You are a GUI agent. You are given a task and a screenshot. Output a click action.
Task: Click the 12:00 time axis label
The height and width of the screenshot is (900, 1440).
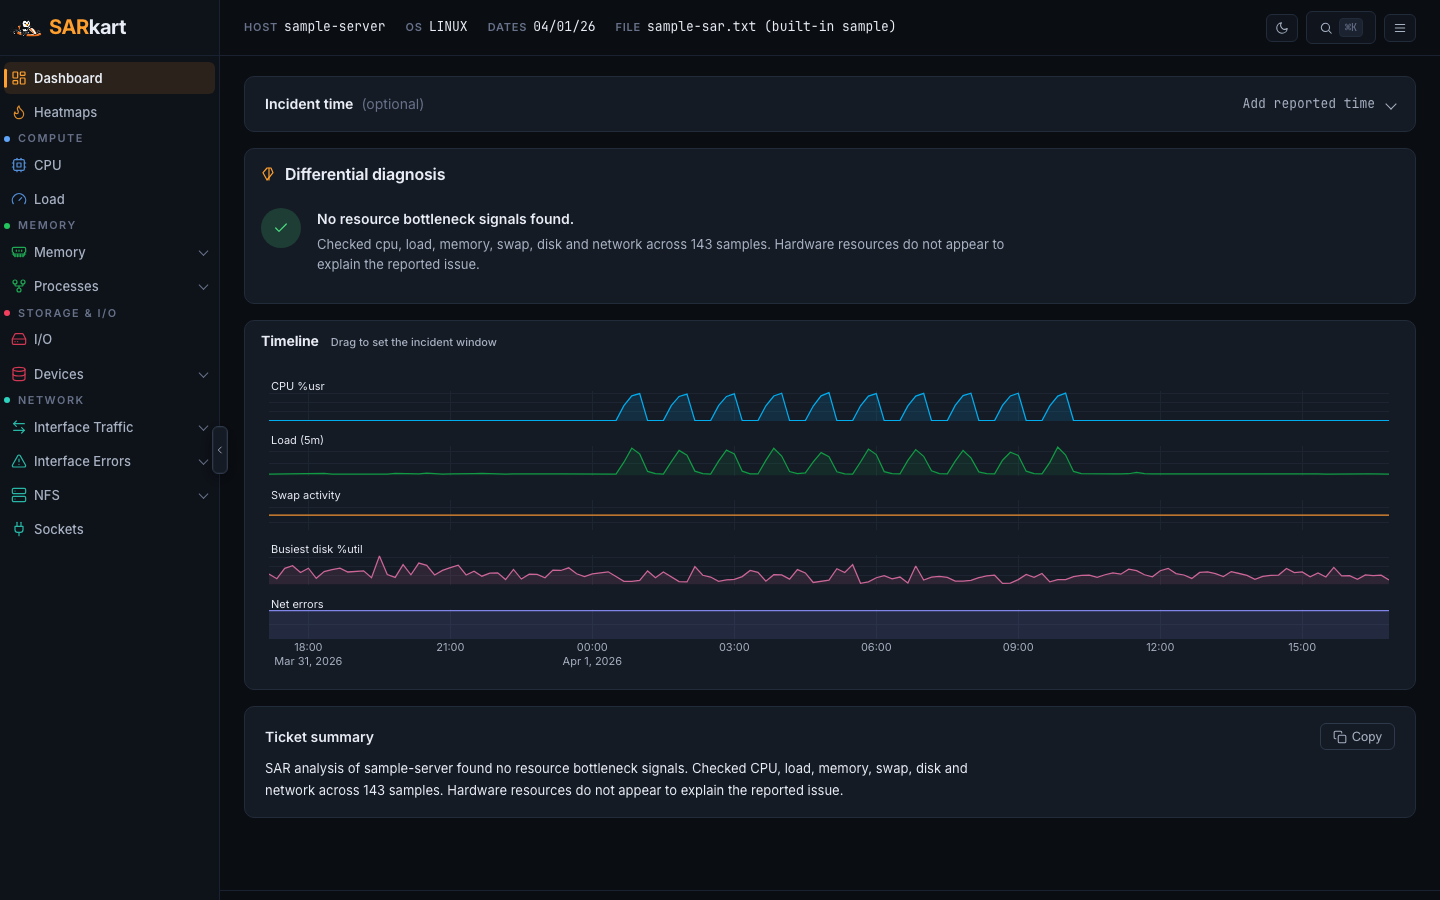pos(1160,647)
